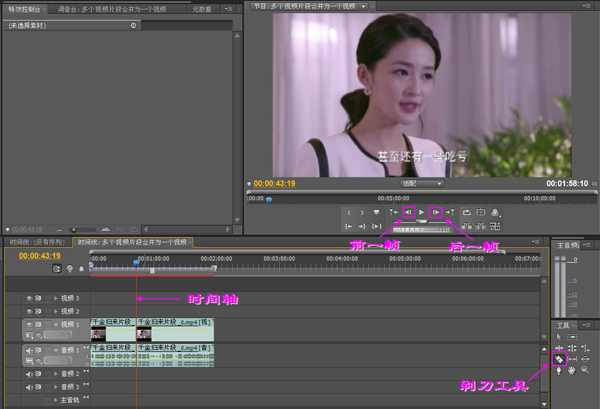This screenshot has width=600, height=409.
Task: Select the Slide tool
Action: point(585,359)
